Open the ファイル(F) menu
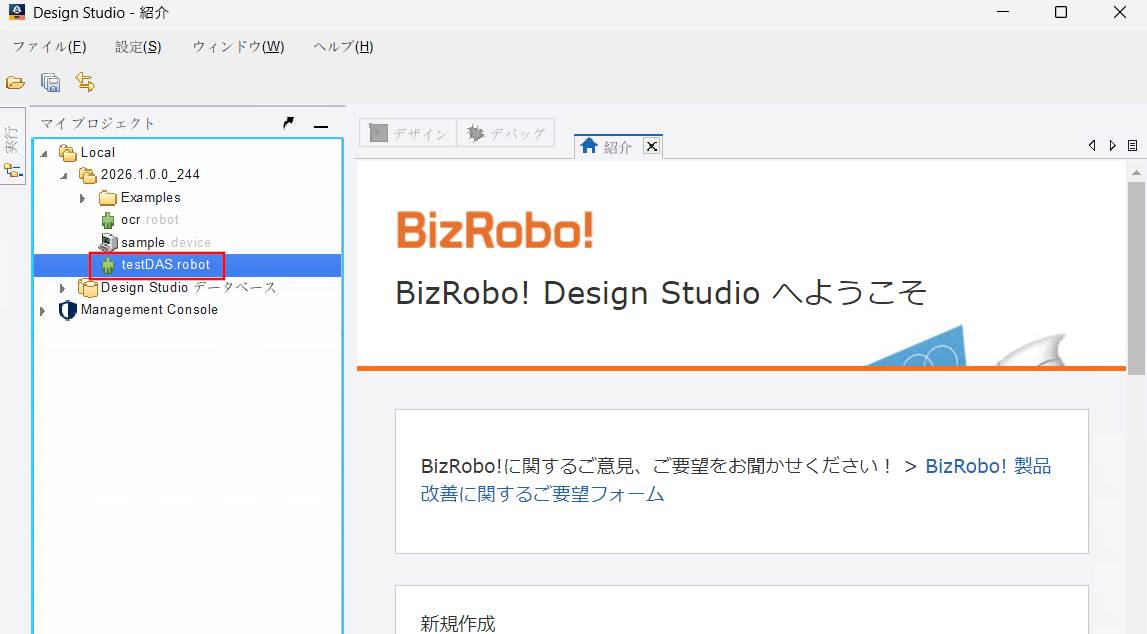1147x634 pixels. [x=49, y=47]
